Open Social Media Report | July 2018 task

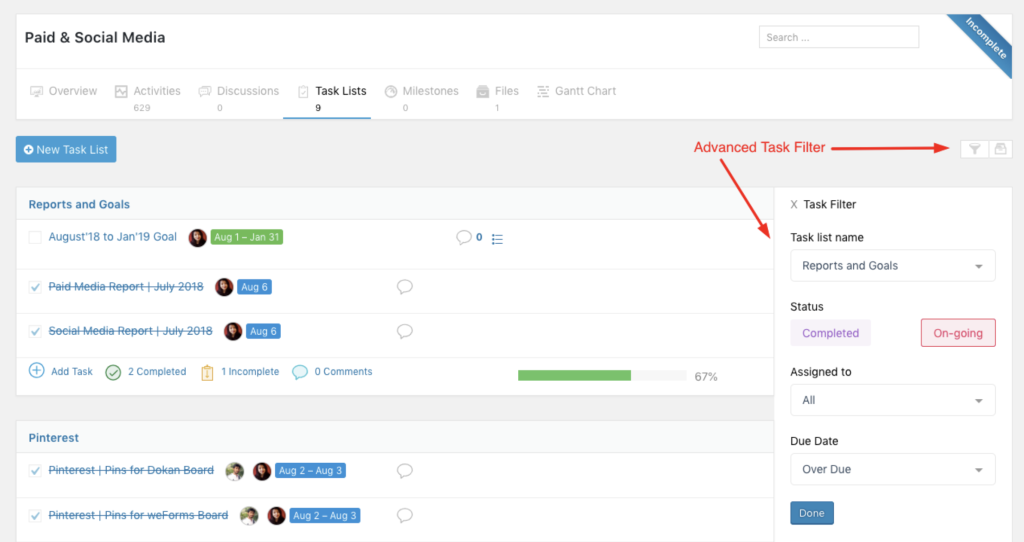131,331
